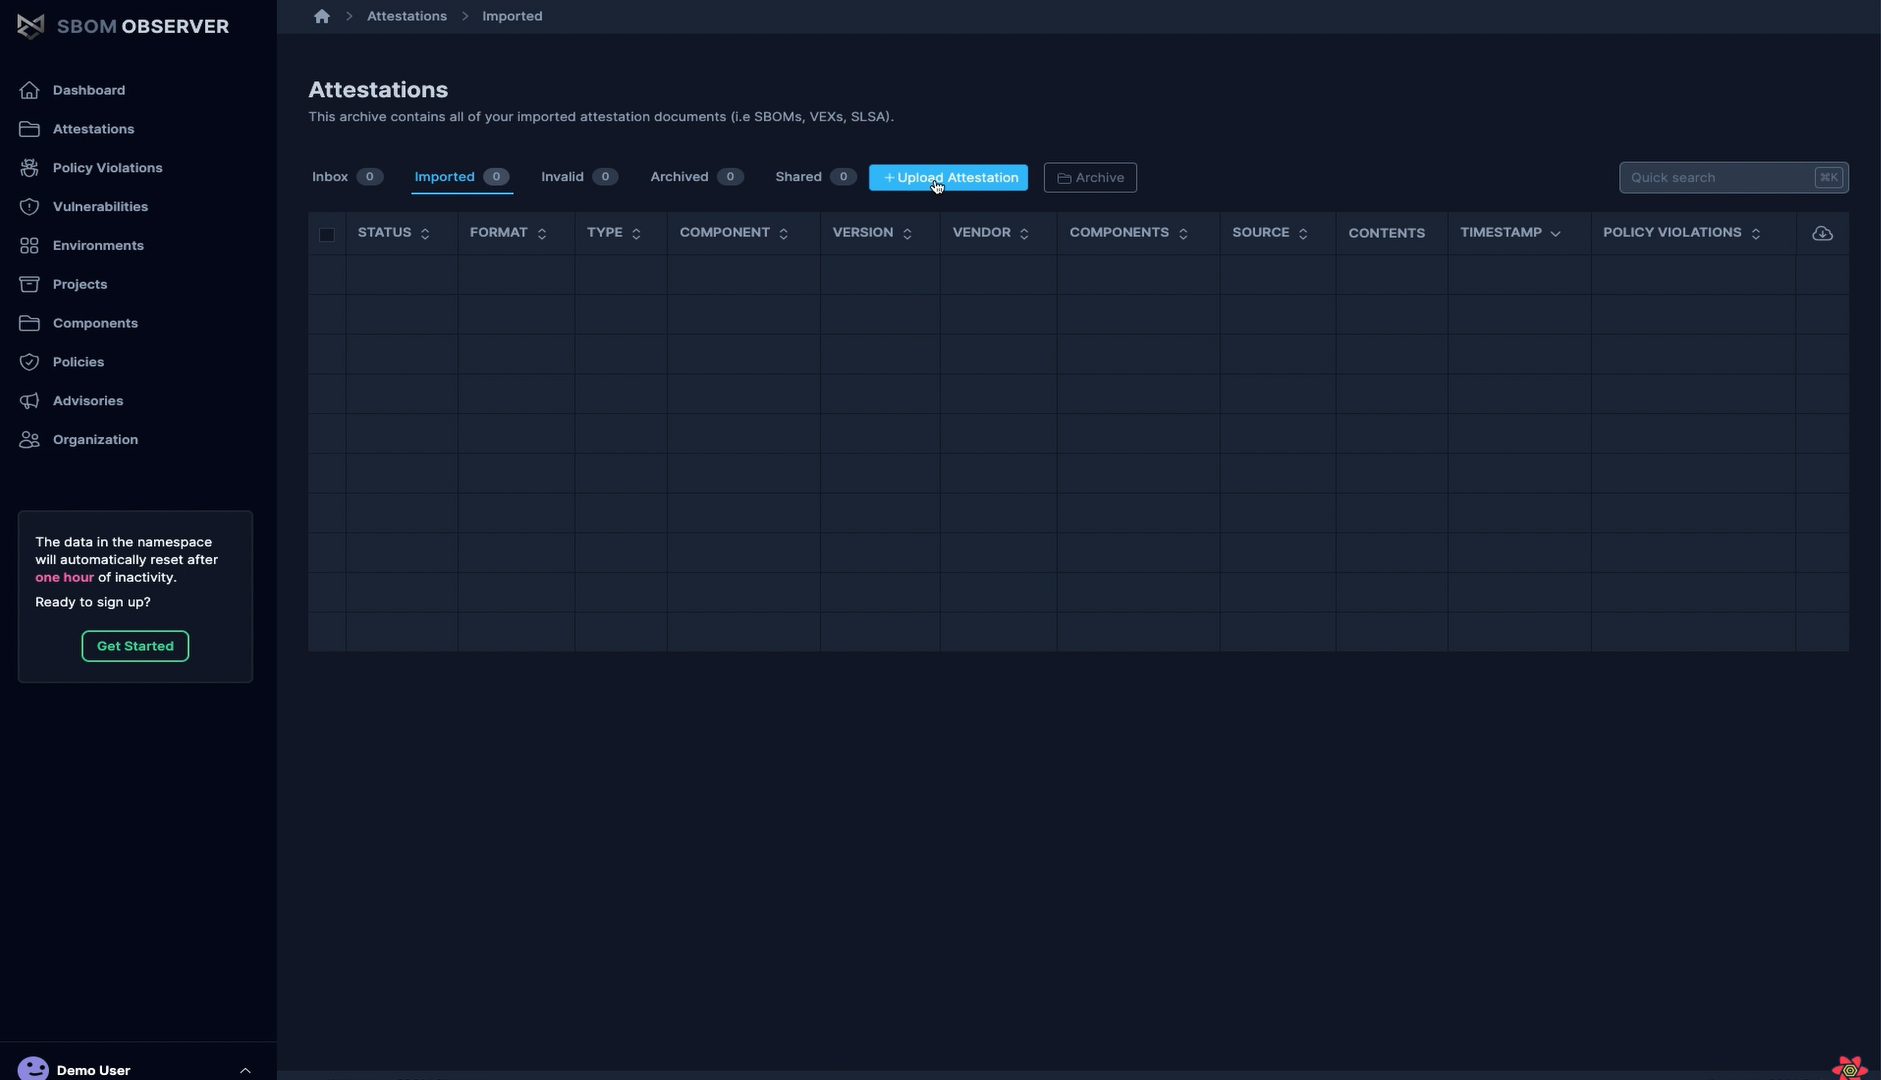This screenshot has width=1881, height=1080.
Task: Click the cloud download icon in table header
Action: pyautogui.click(x=1822, y=233)
